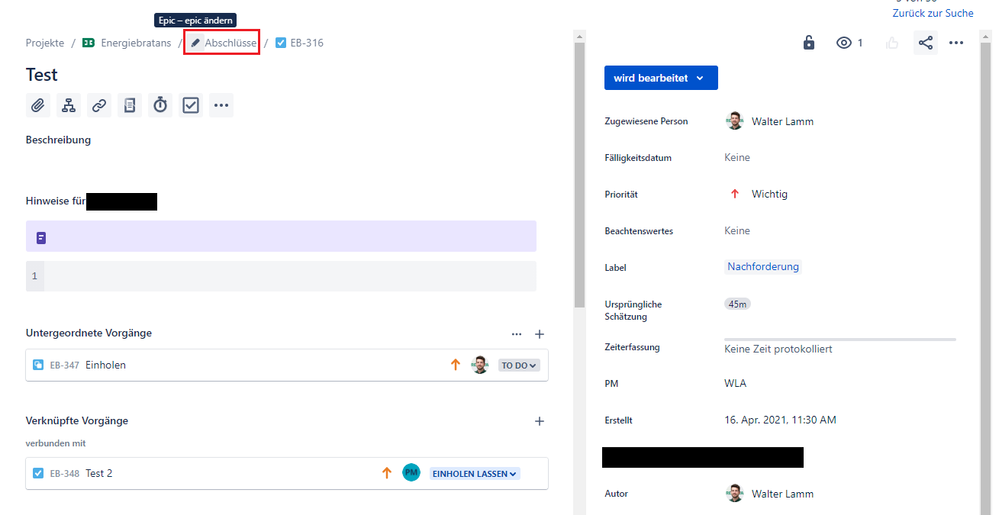Click the Keine value for Beachtenswertes
The height and width of the screenshot is (515, 999).
(737, 231)
